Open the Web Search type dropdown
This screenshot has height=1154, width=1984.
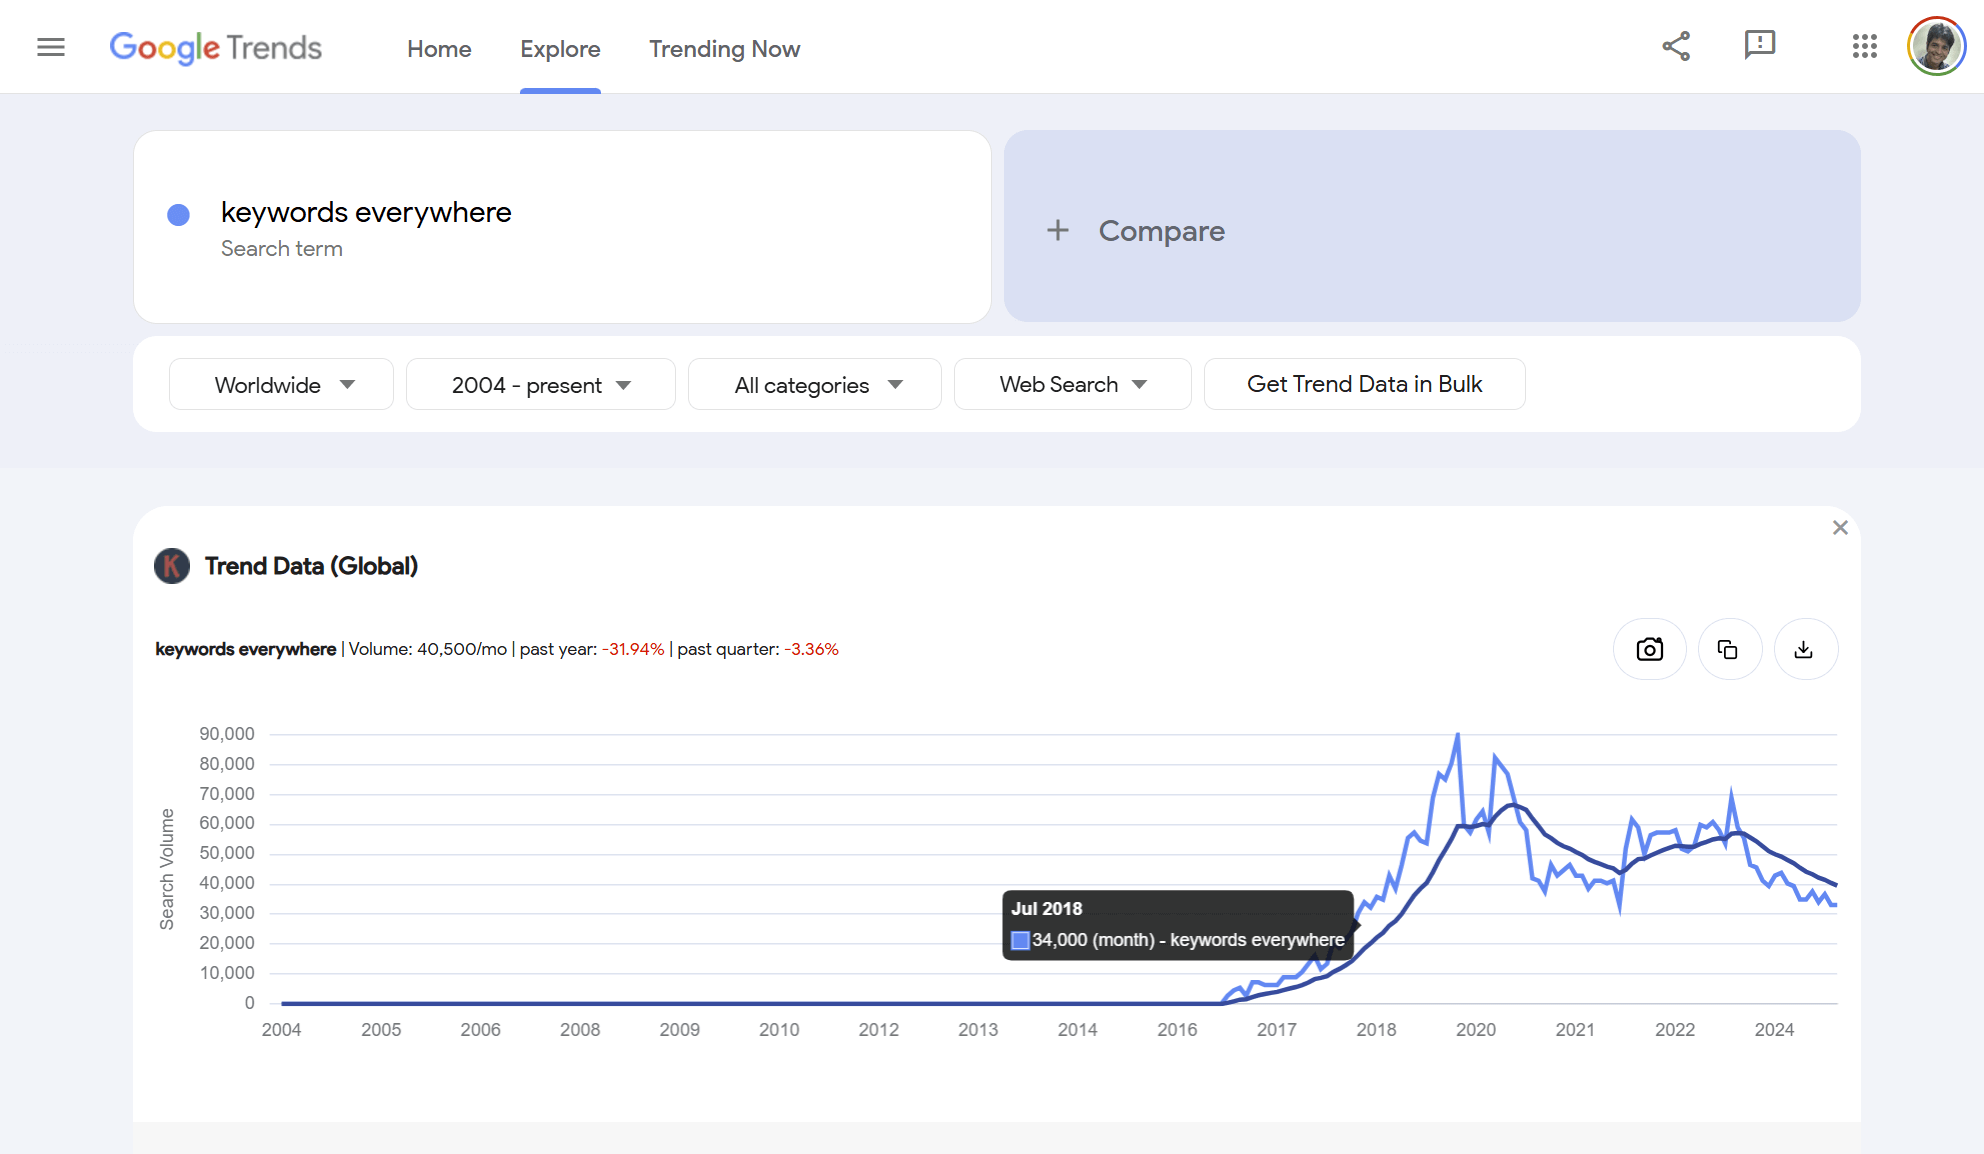tap(1073, 385)
